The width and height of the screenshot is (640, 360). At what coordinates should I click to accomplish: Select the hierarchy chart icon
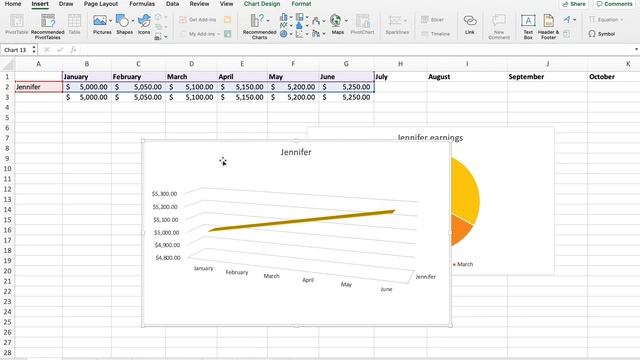click(300, 17)
